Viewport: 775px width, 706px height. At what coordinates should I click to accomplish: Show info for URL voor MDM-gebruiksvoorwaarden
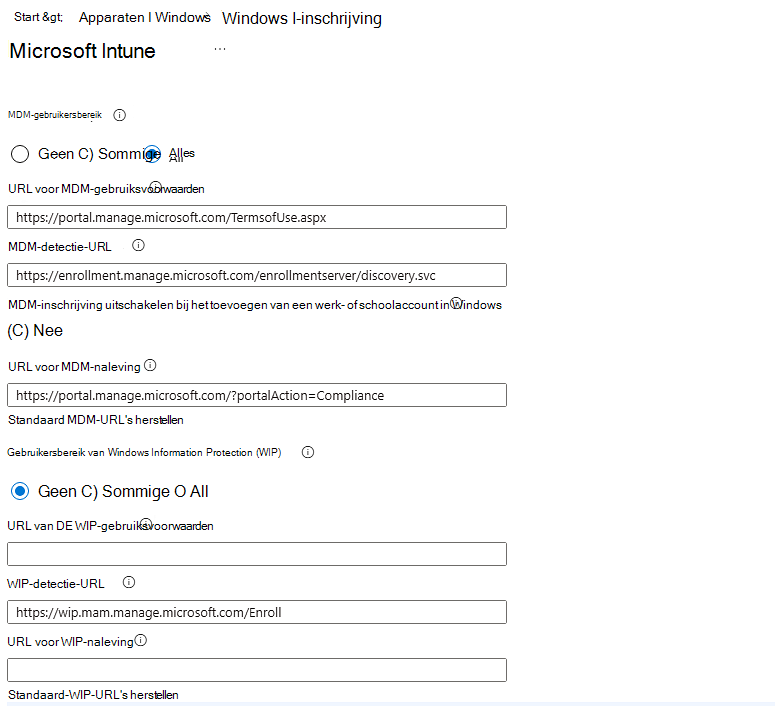tap(155, 187)
